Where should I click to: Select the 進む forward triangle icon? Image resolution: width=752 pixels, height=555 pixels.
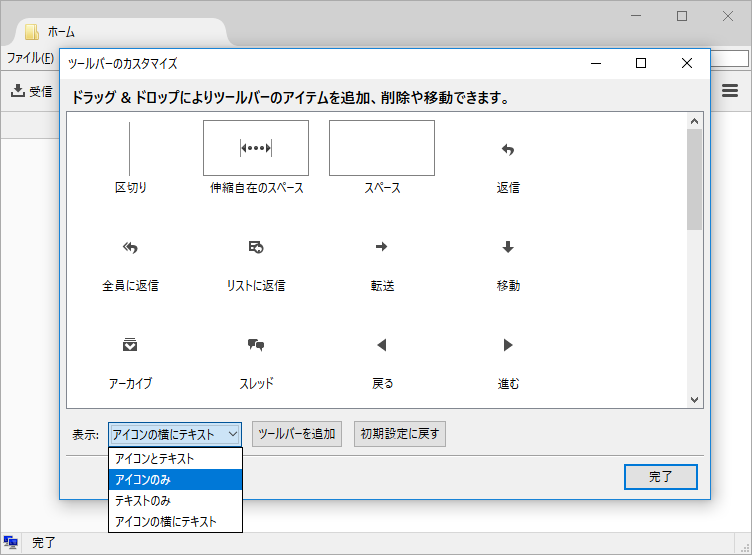pyautogui.click(x=508, y=345)
